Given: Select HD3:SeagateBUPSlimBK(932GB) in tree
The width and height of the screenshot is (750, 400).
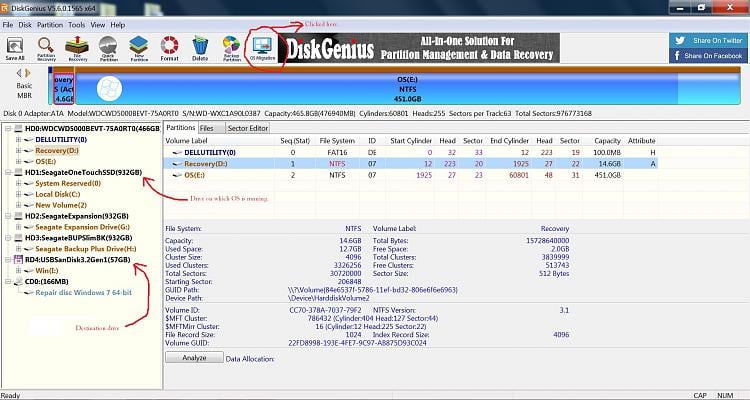Looking at the screenshot, I should pos(78,238).
